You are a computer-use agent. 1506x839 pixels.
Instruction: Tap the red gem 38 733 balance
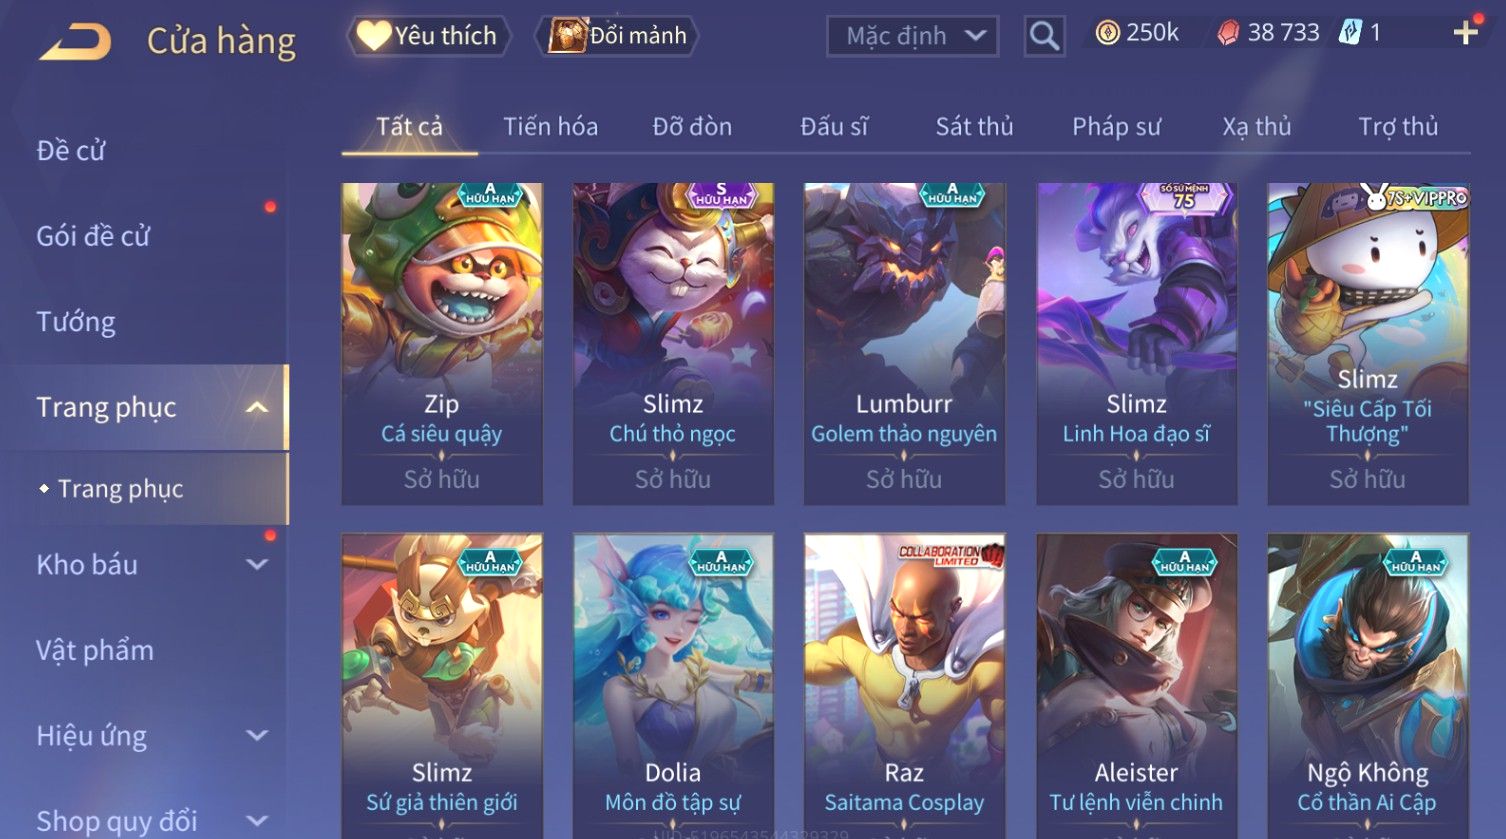[1268, 34]
